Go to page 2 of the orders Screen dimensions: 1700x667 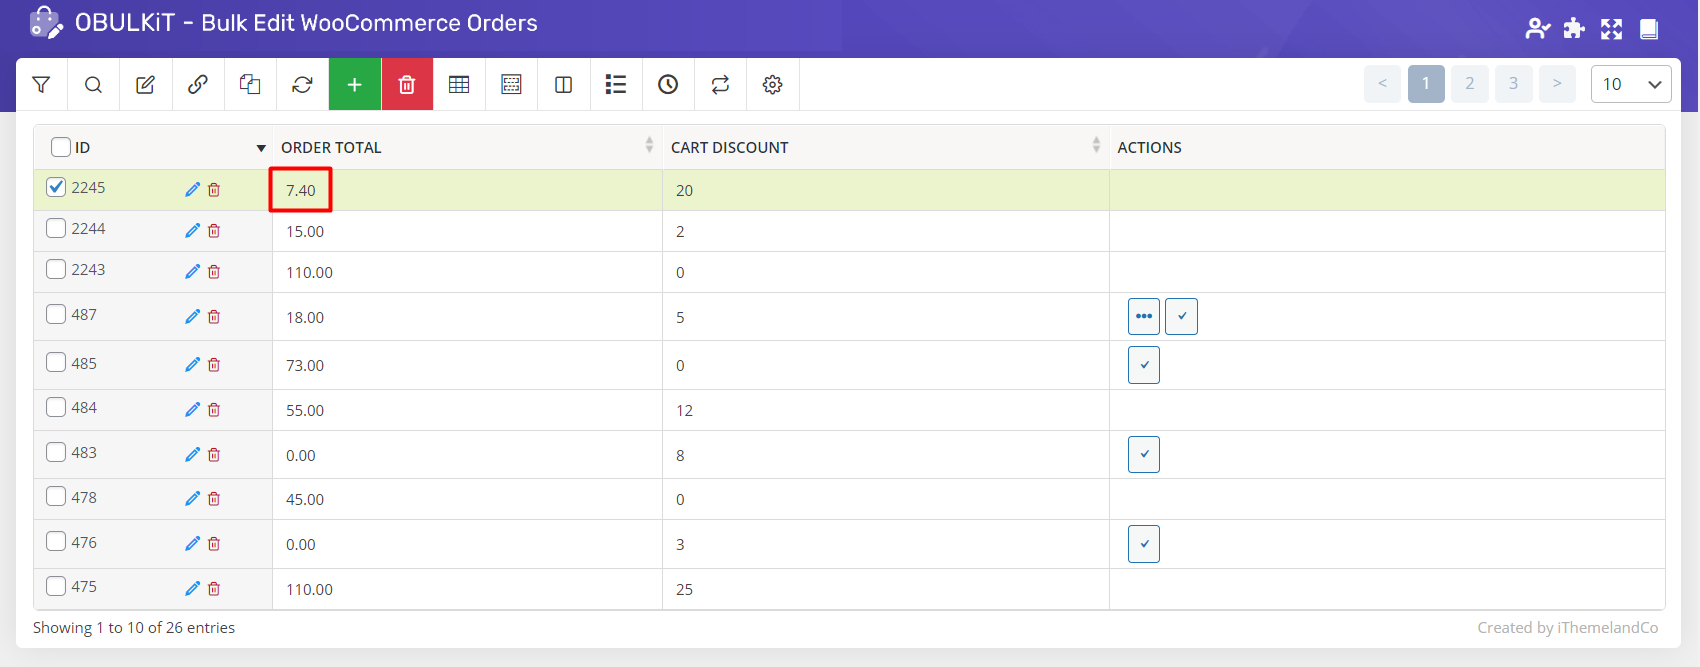1469,84
